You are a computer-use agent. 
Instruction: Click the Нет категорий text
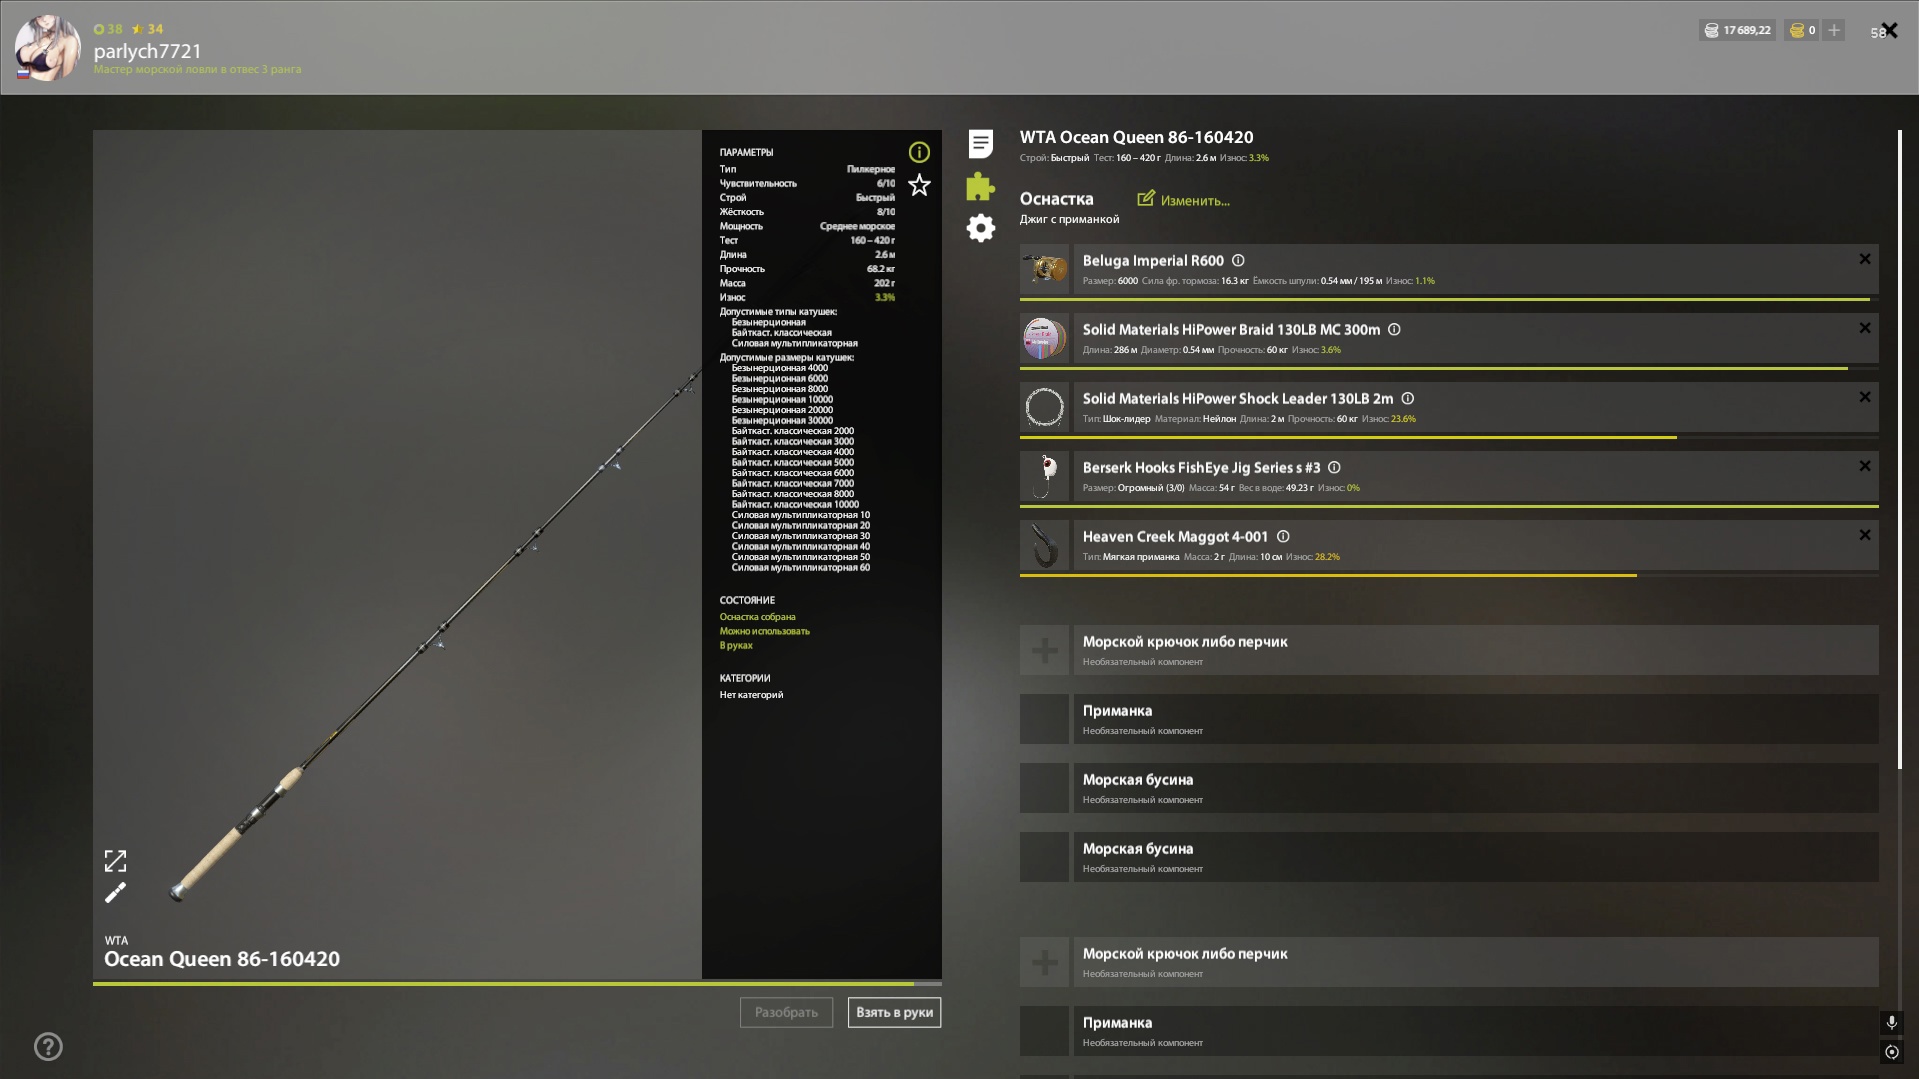751,695
